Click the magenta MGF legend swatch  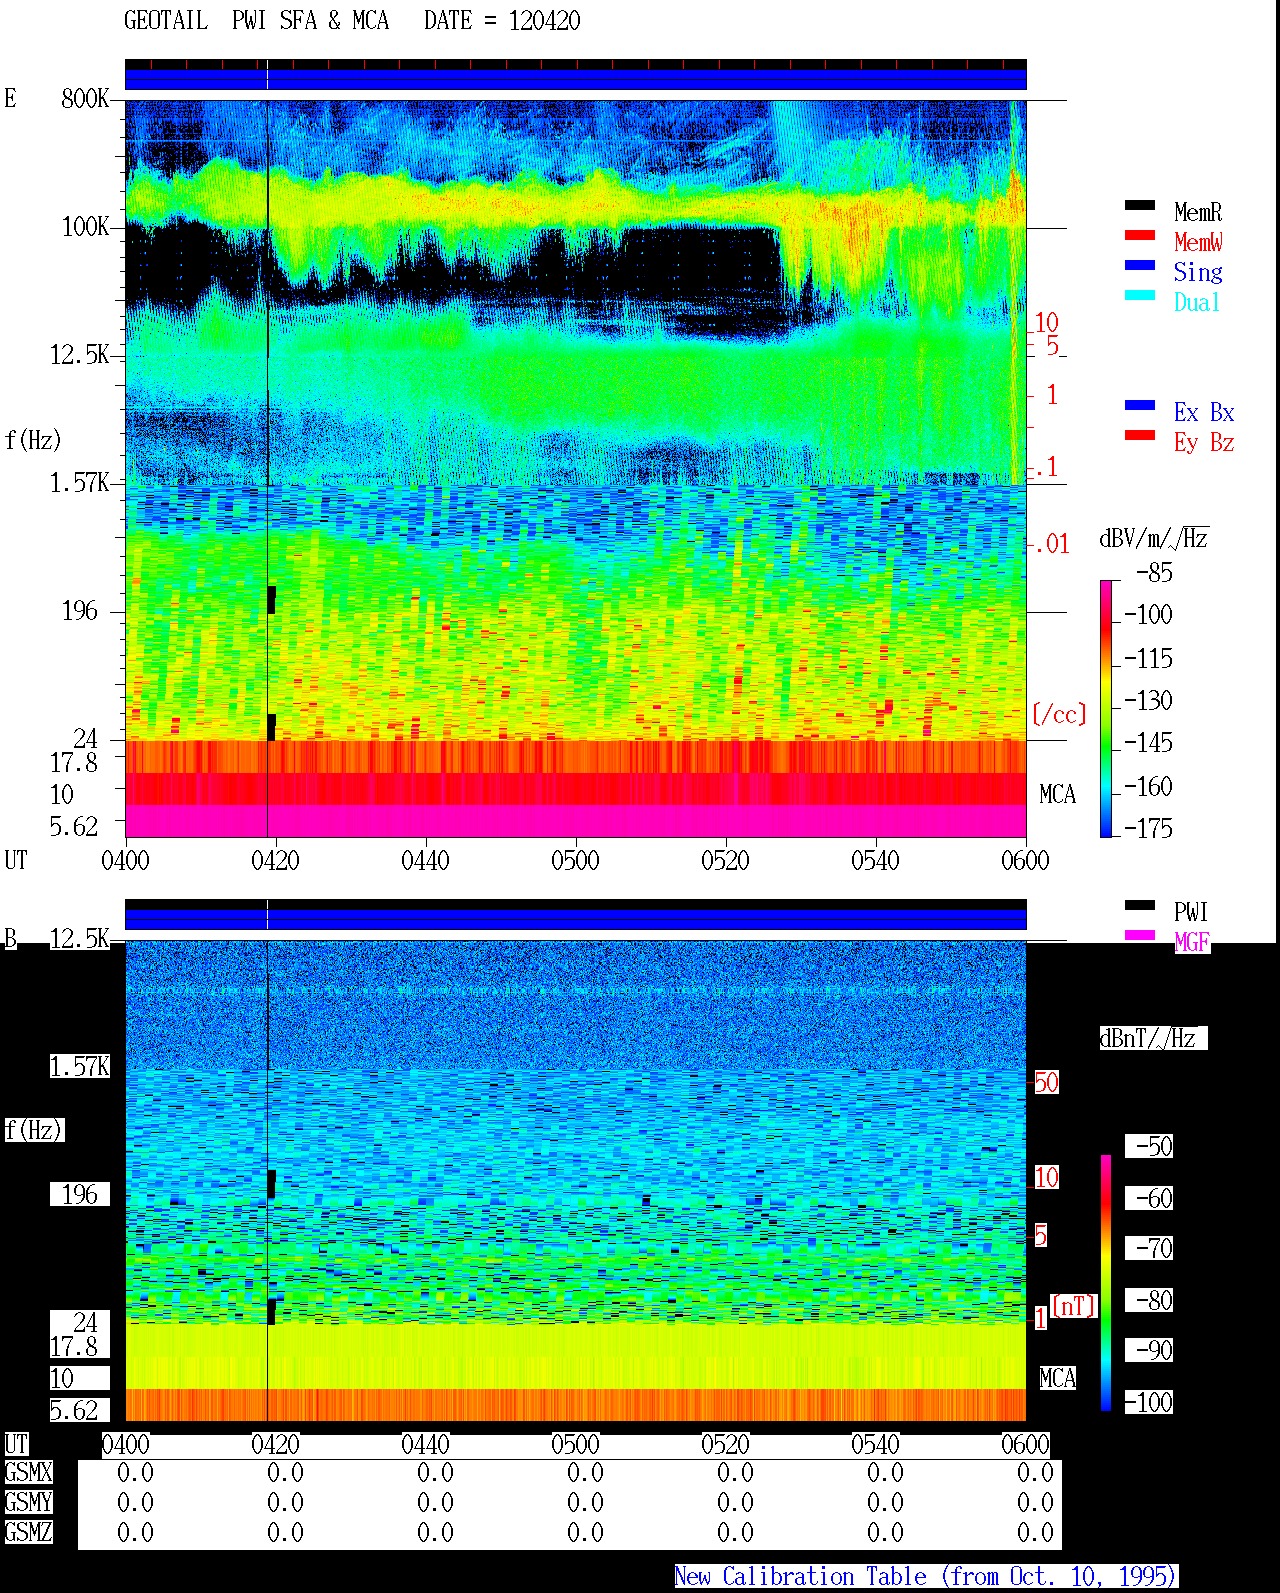1140,936
